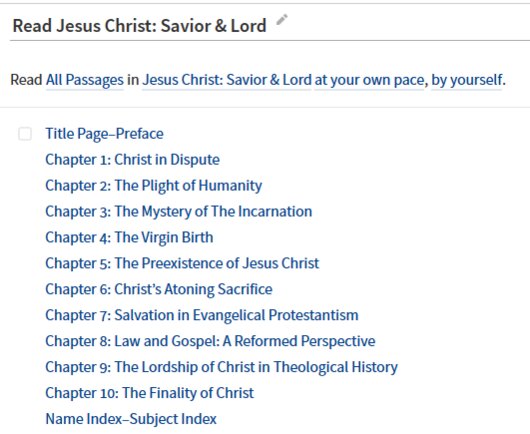Open Chapter 5: The Preexistence of Jesus Christ

click(182, 263)
